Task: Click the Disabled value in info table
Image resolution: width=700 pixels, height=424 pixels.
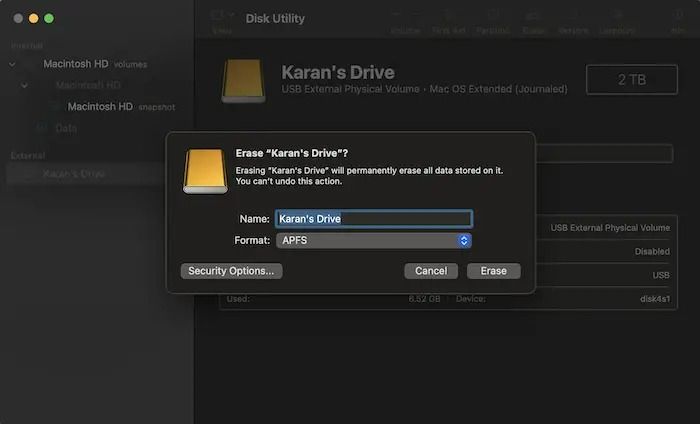Action: [652, 252]
